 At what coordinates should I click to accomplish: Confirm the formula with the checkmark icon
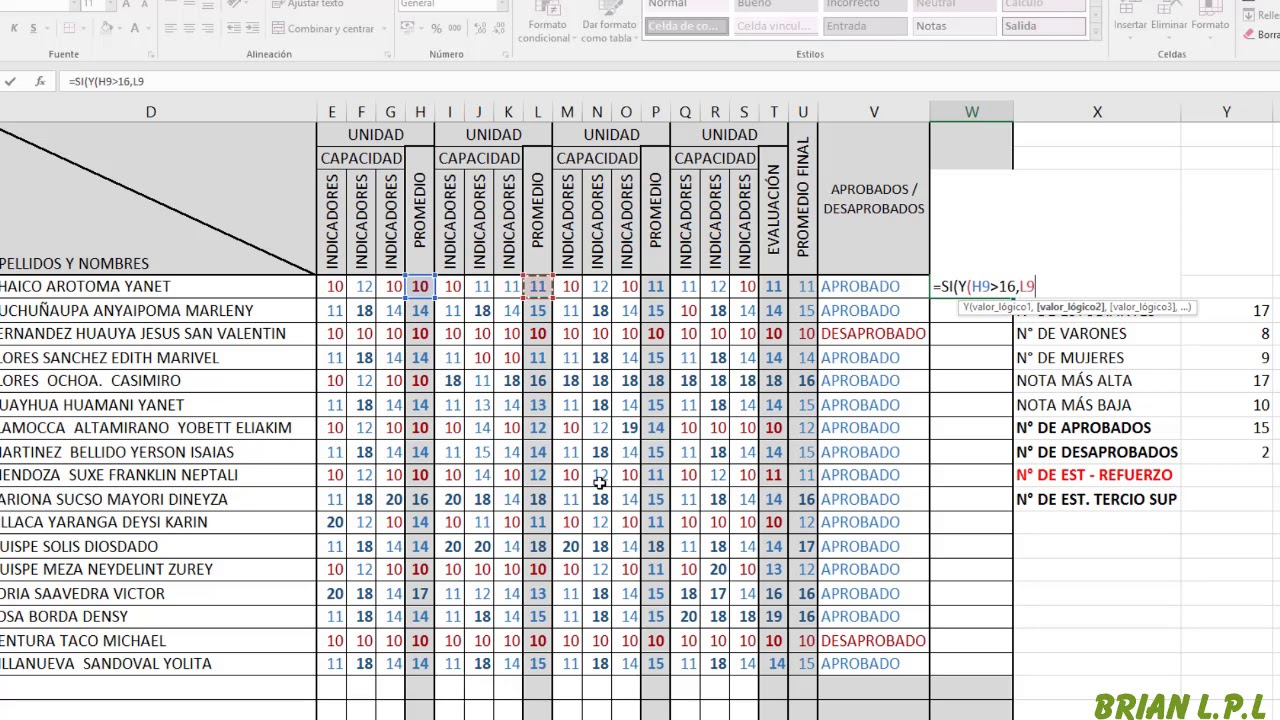(x=10, y=81)
